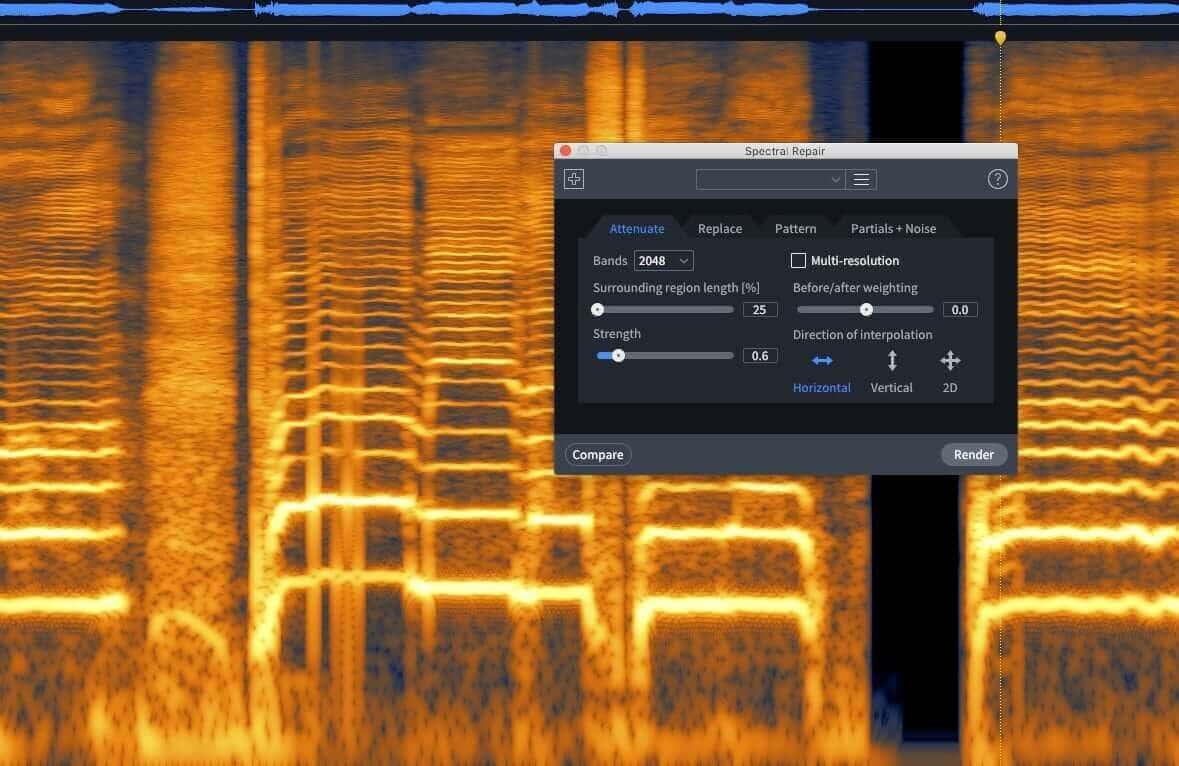Open the preset list menu icon
This screenshot has height=766, width=1179.
[x=862, y=180]
